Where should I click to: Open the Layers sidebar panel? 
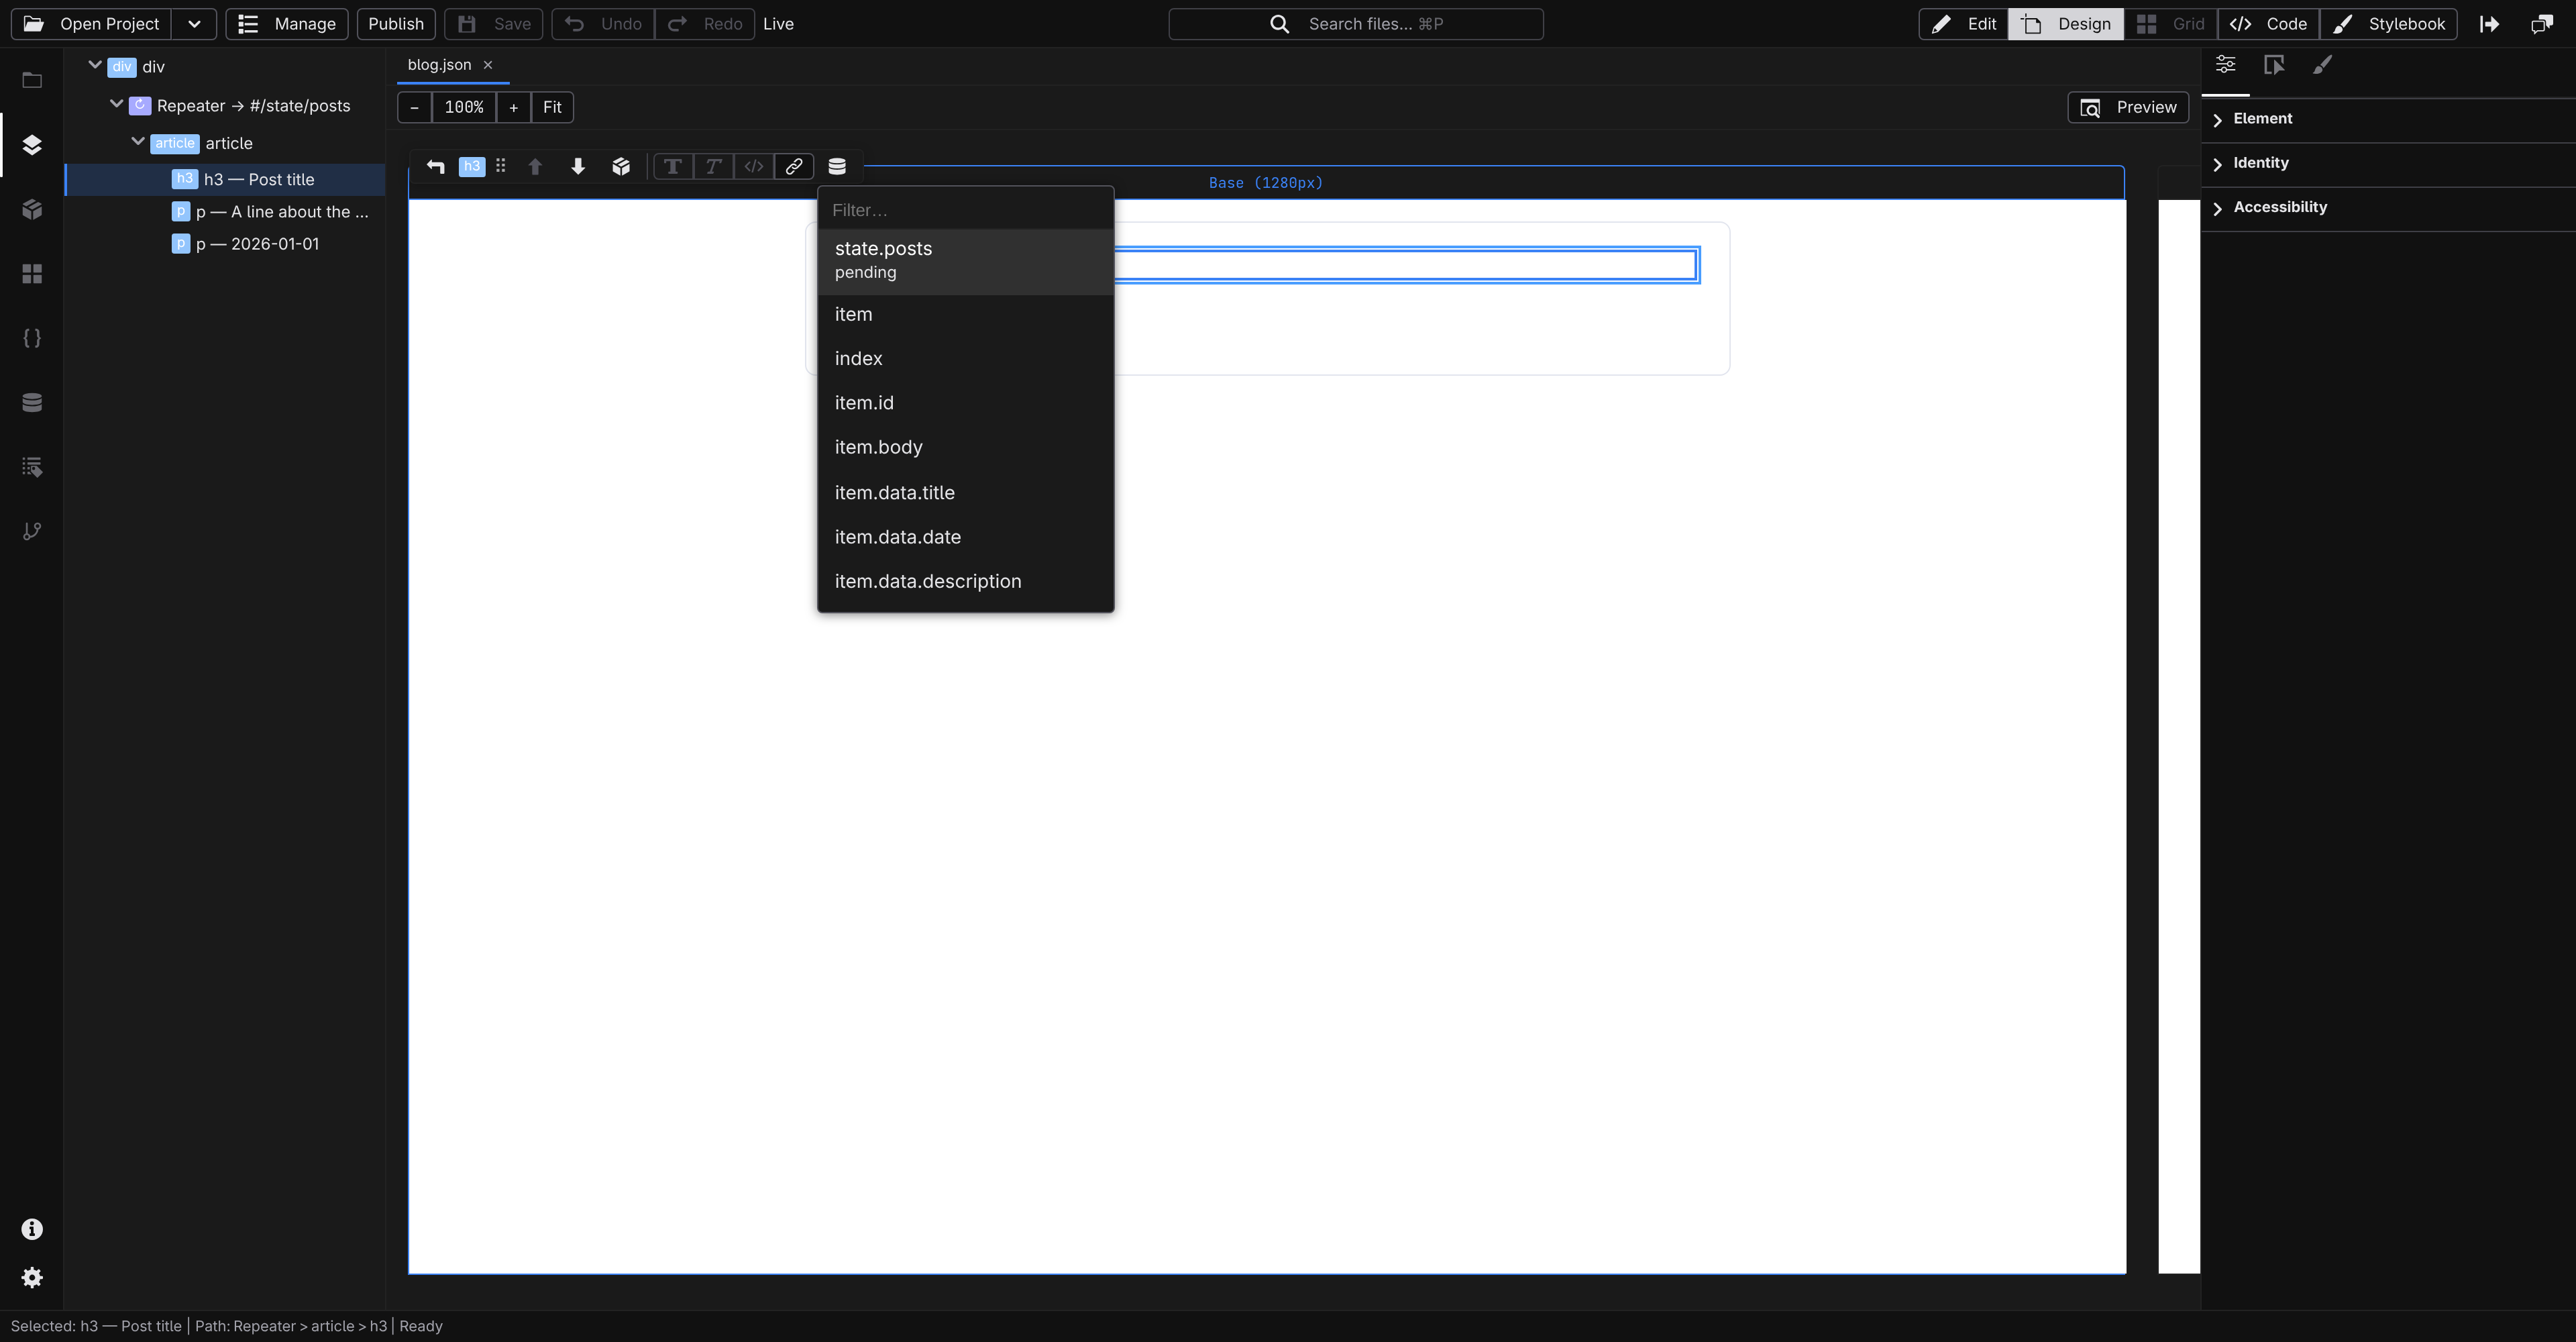pos(32,145)
